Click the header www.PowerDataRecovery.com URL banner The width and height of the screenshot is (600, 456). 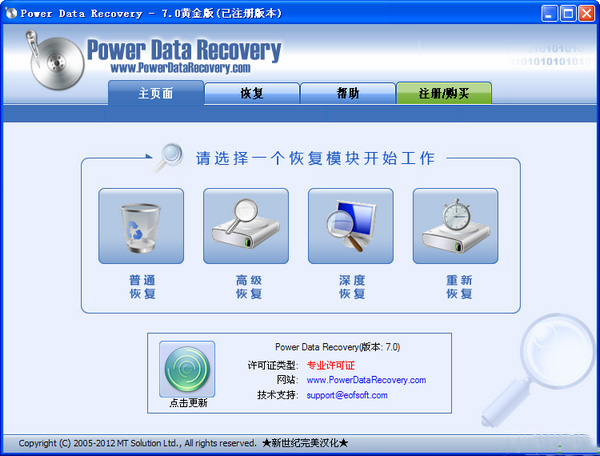(180, 68)
